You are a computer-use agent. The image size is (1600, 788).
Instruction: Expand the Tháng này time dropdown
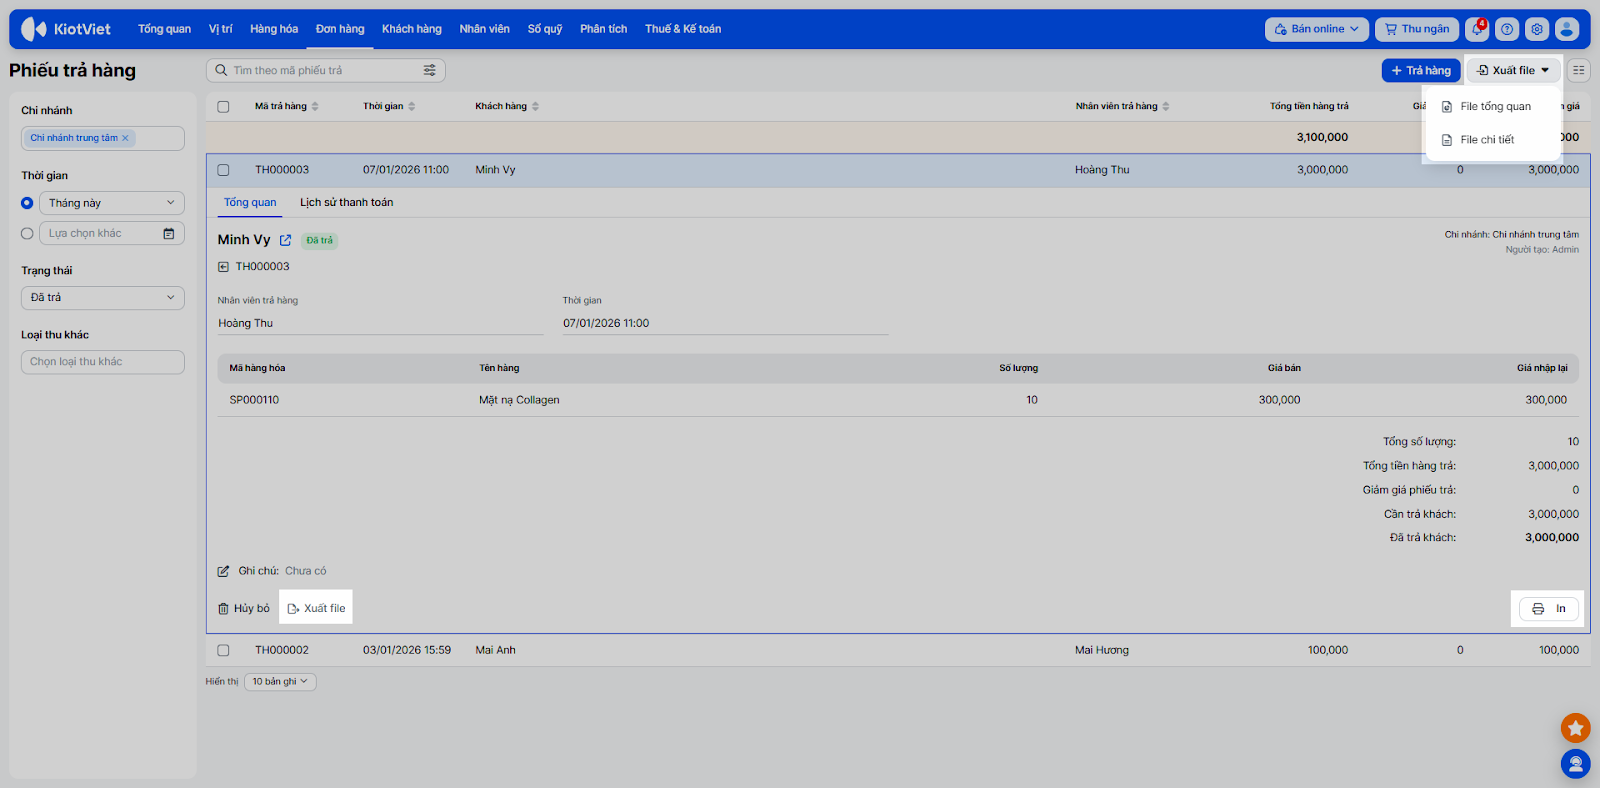click(x=112, y=203)
